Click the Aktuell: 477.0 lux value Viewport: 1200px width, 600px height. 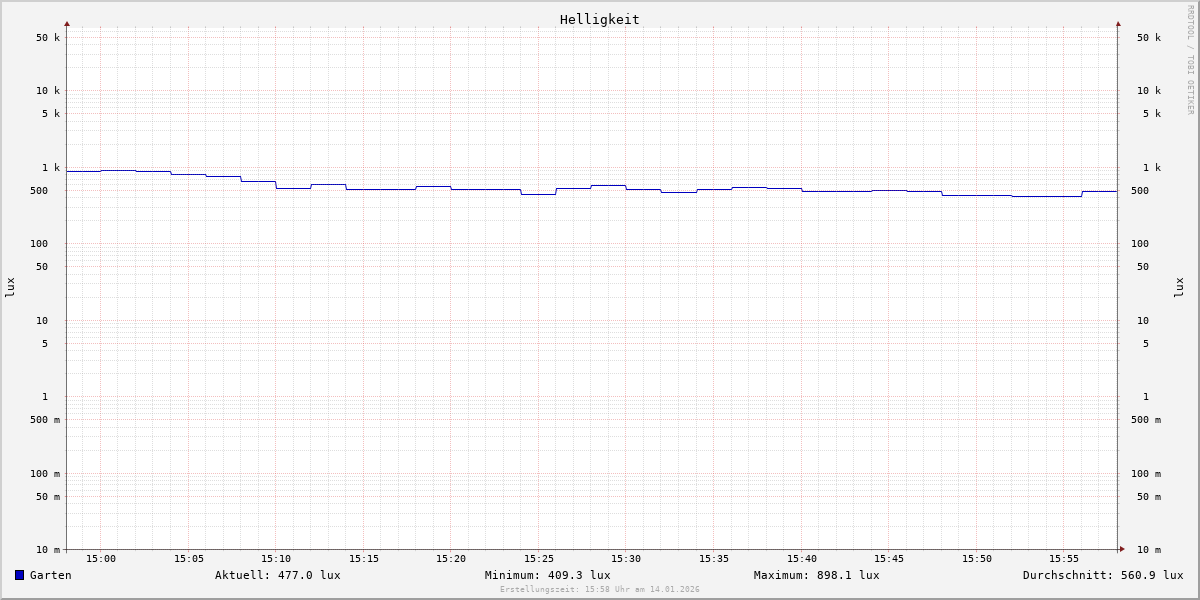(277, 575)
